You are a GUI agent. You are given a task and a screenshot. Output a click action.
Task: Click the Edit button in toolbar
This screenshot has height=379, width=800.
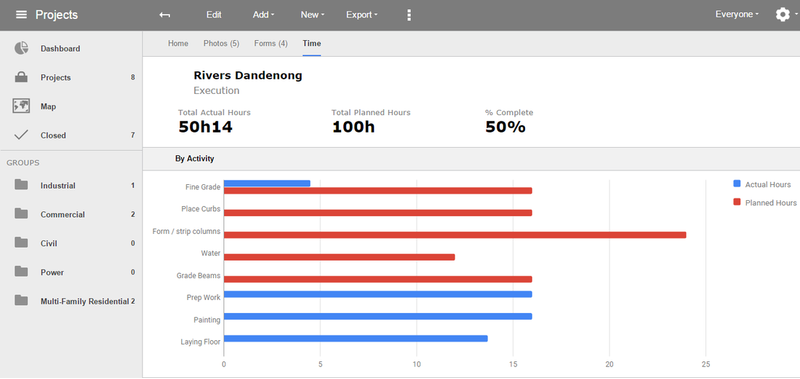click(x=214, y=15)
